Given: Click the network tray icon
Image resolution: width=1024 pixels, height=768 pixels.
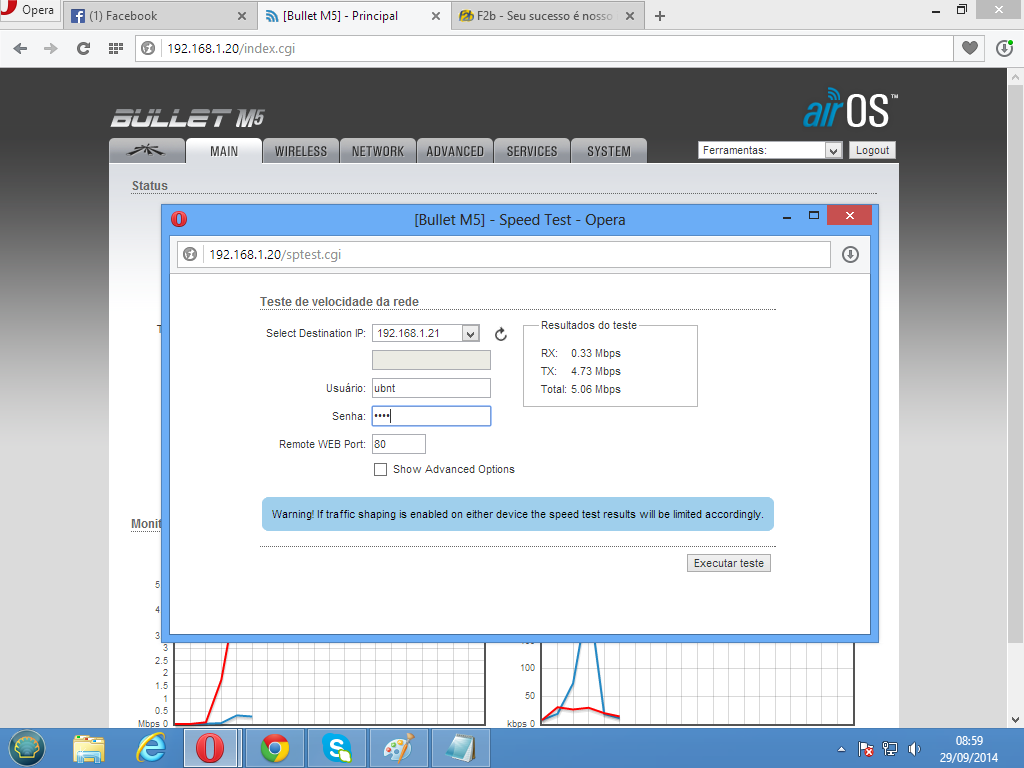Looking at the screenshot, I should point(889,749).
